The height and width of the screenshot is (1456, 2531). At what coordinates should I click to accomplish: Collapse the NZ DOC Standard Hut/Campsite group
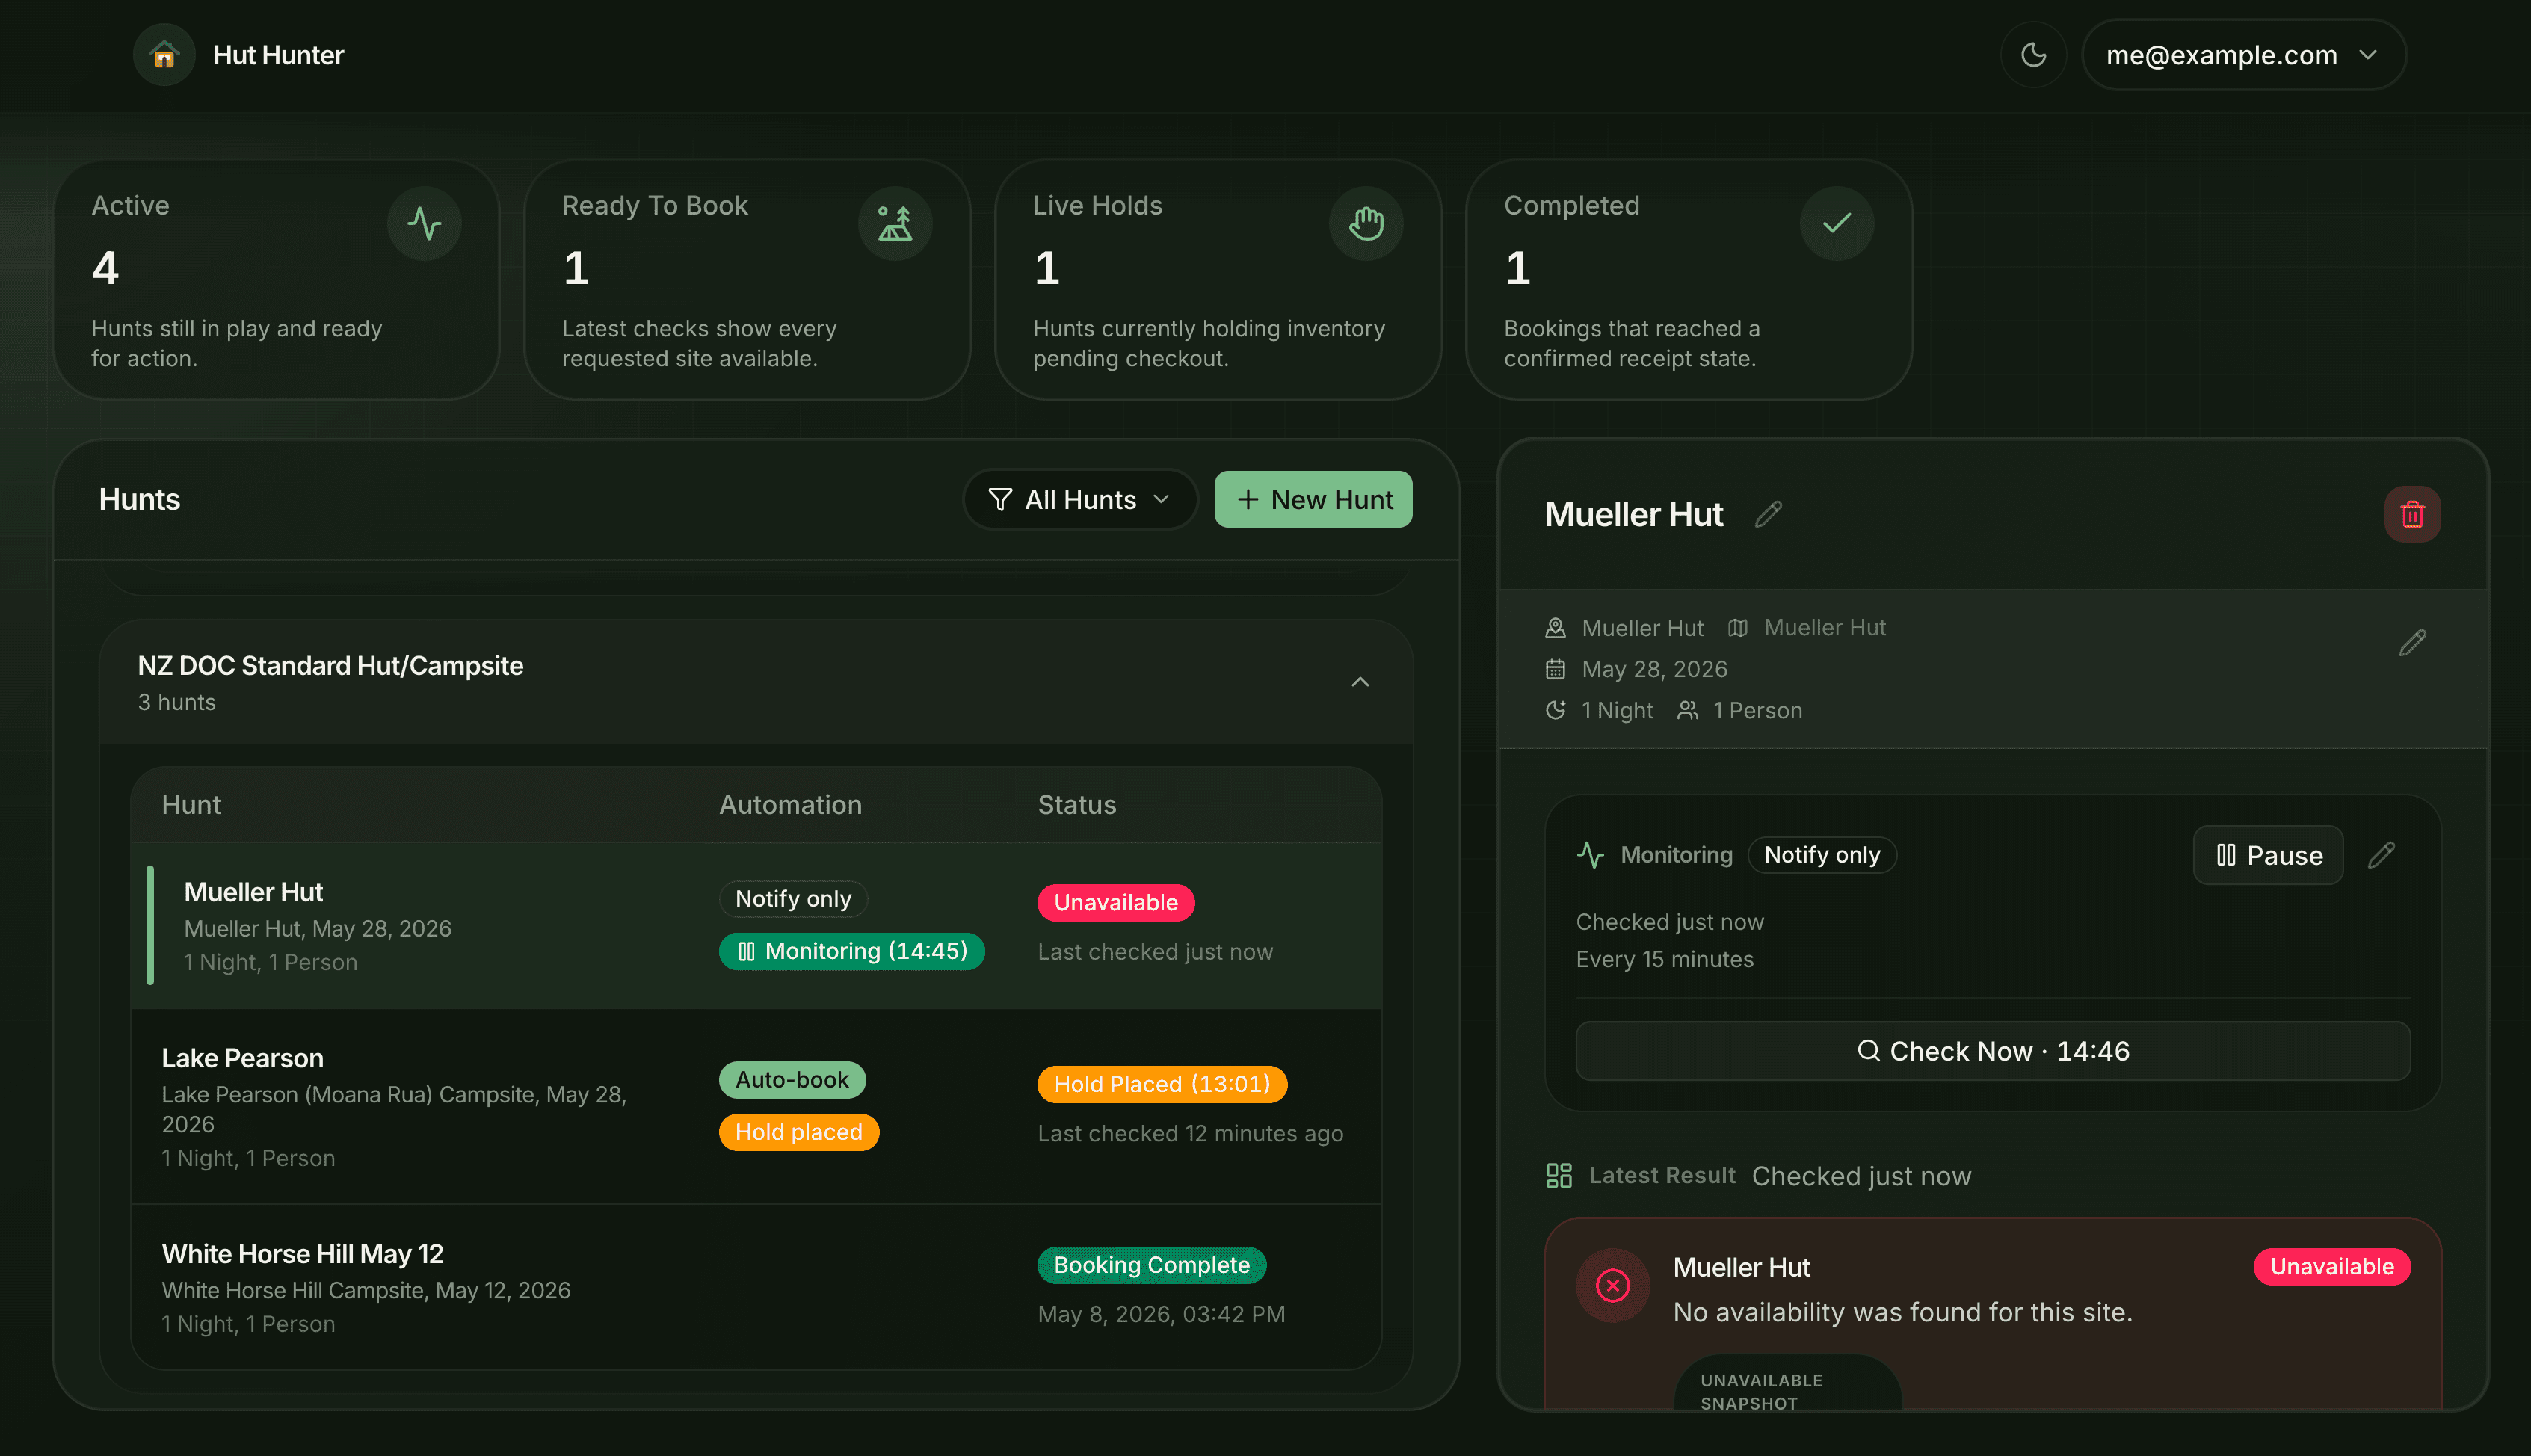pos(1360,682)
